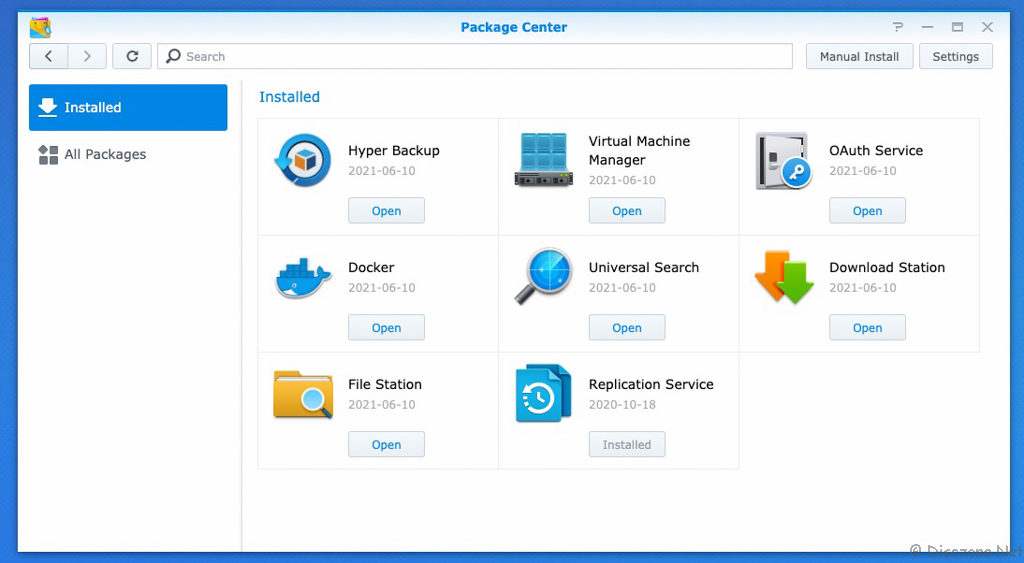Click the Virtual Machine Manager title text
Viewport: 1024px width, 563px height.
[x=639, y=150]
